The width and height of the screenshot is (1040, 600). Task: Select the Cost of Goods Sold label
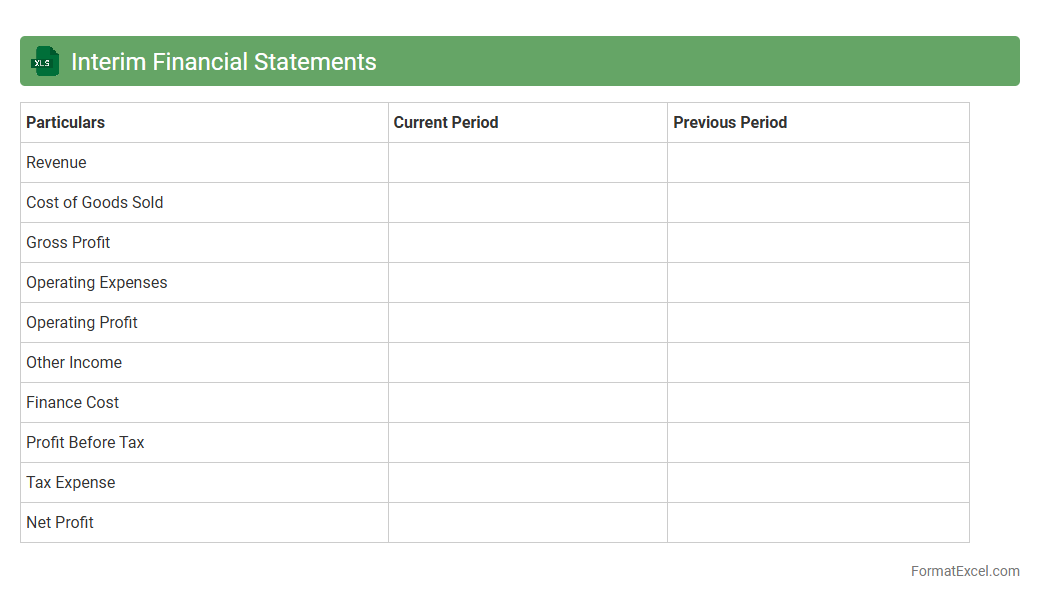[94, 203]
